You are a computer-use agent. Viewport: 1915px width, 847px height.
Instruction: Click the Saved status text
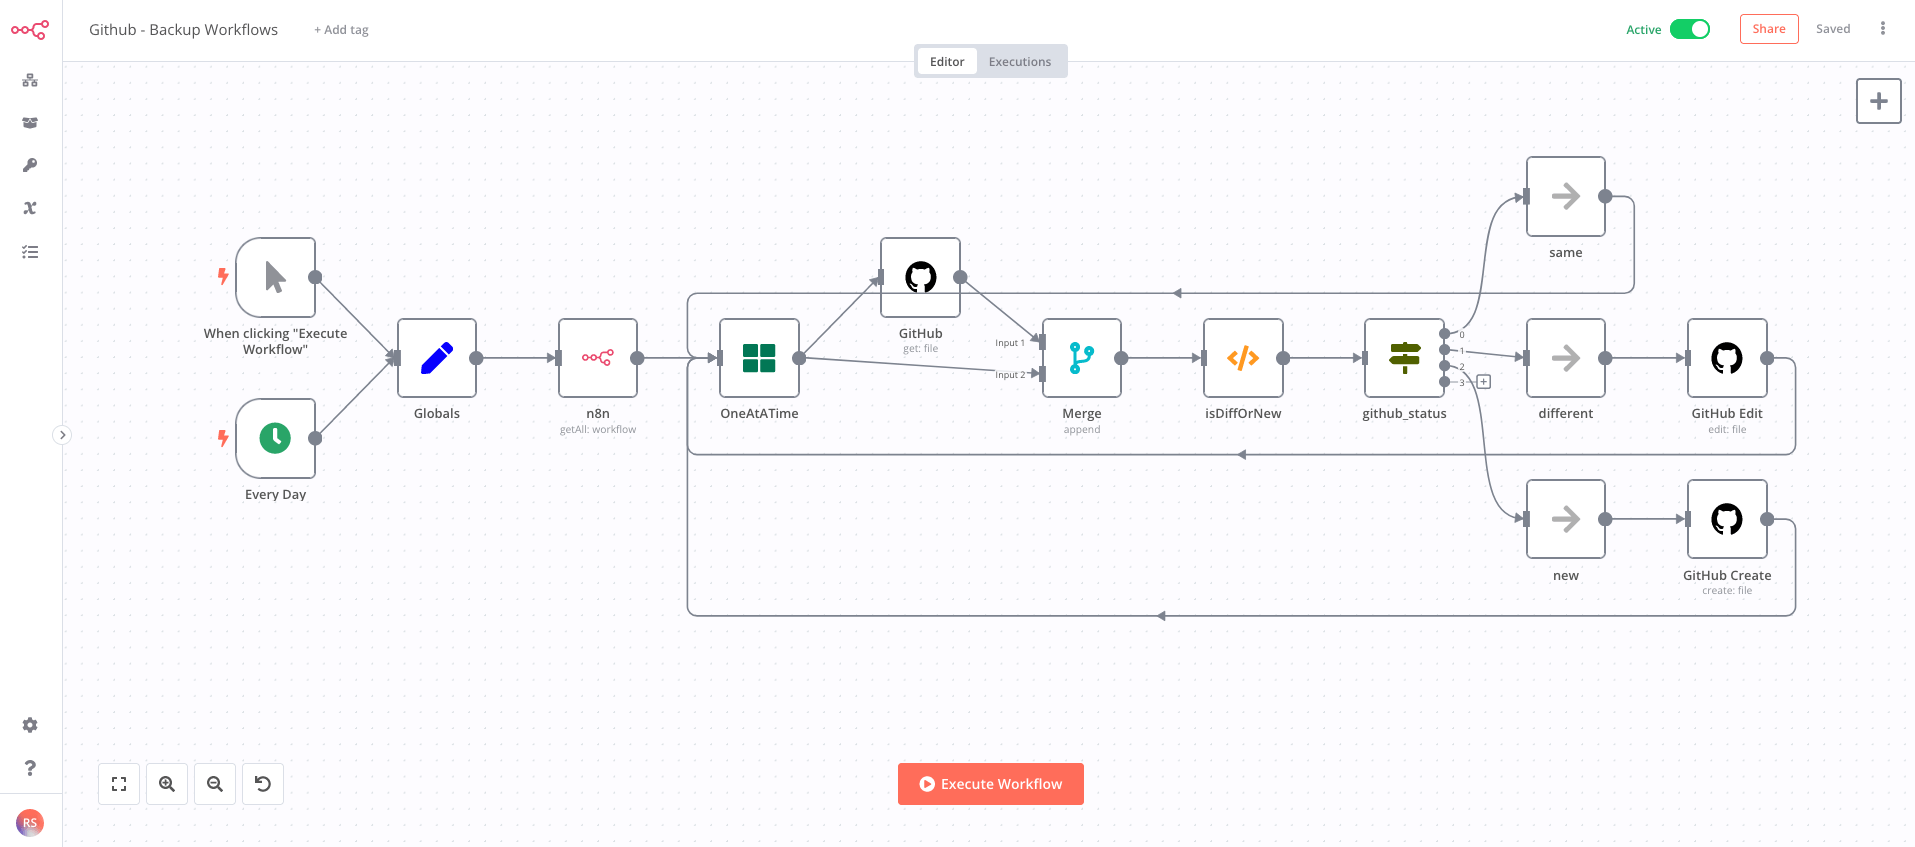pos(1833,29)
